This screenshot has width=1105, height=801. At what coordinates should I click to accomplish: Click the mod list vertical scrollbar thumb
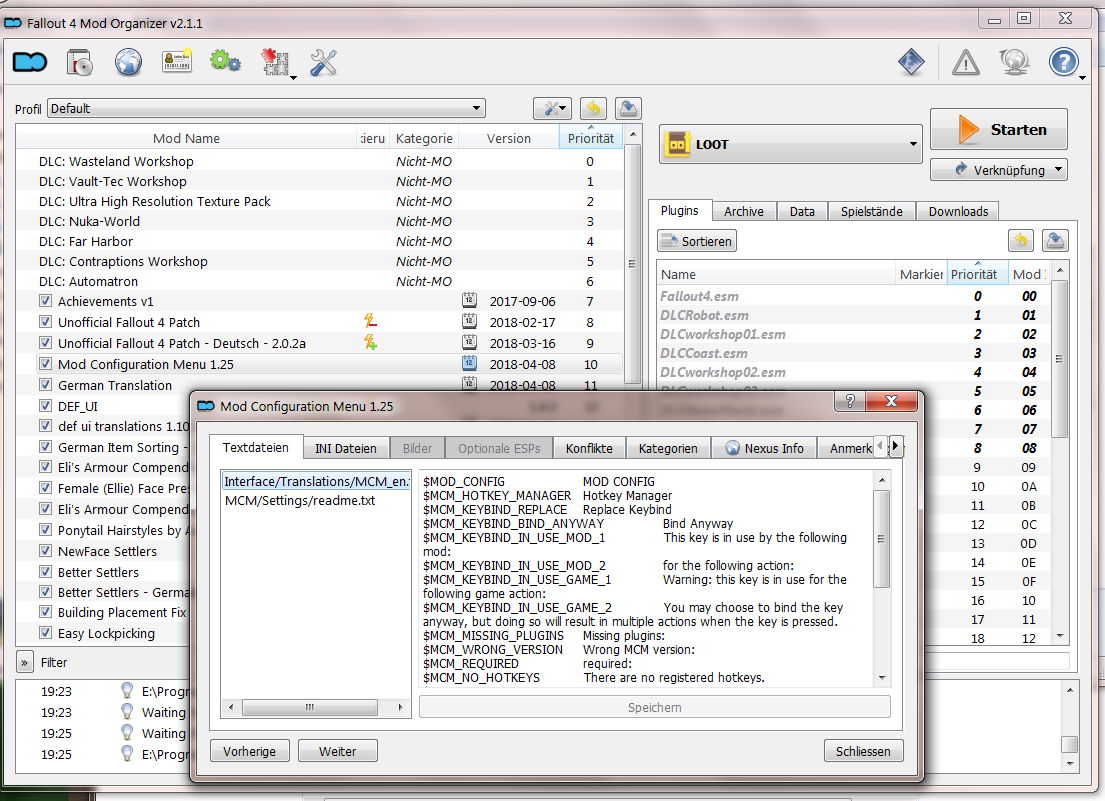pyautogui.click(x=632, y=265)
